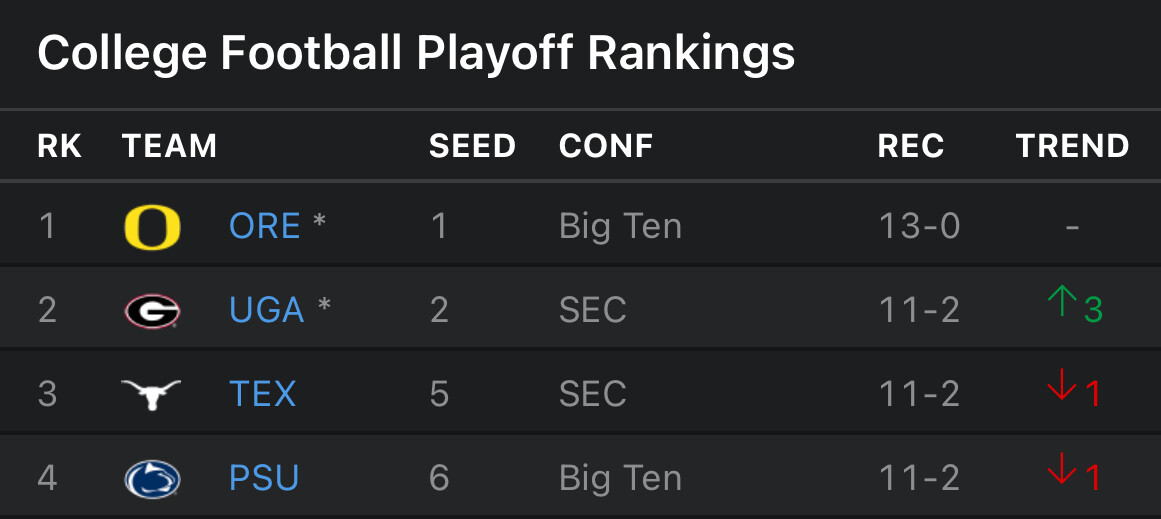Click the red down arrow for TEX
1161x519 pixels.
tap(1062, 385)
